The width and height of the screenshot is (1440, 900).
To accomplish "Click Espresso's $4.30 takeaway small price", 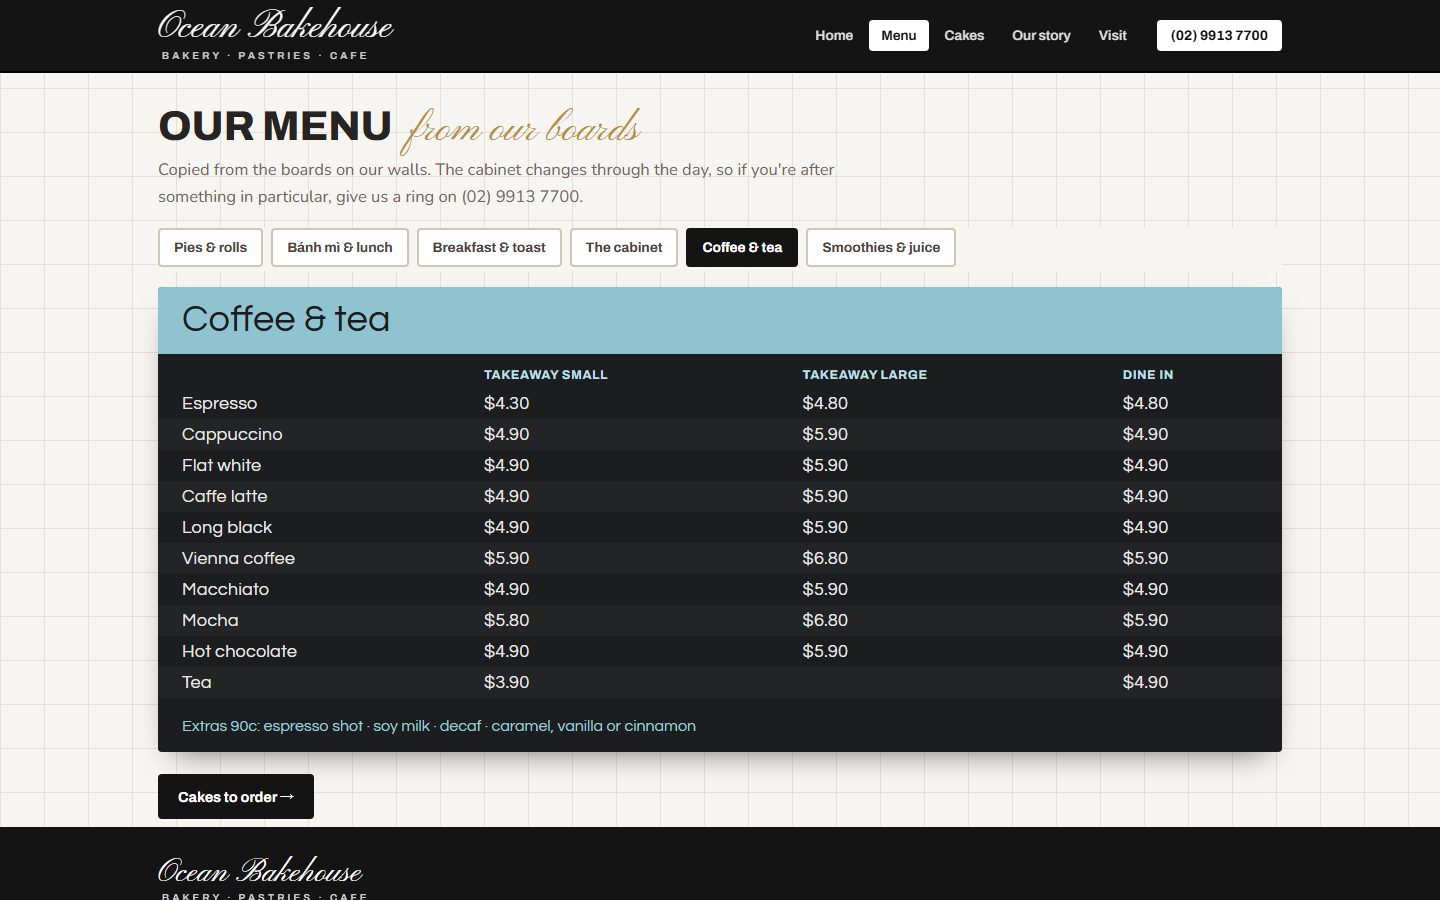I will click(507, 403).
